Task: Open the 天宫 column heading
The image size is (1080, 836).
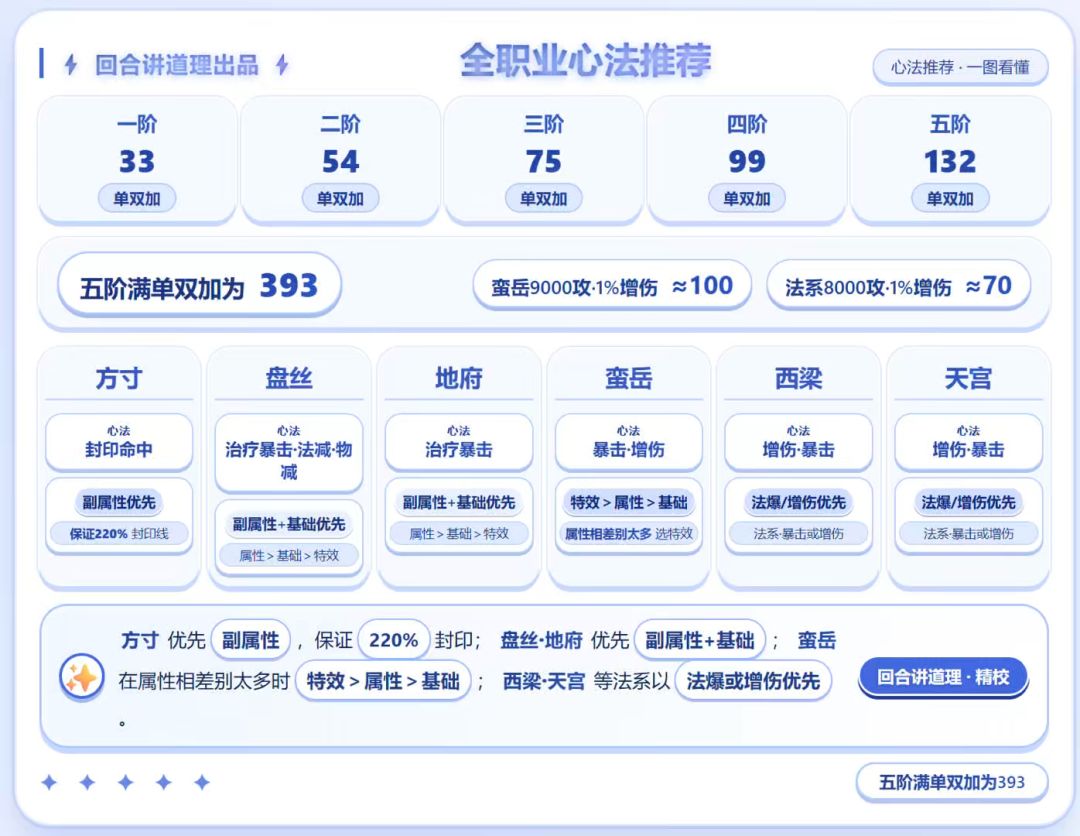Action: pyautogui.click(x=968, y=378)
